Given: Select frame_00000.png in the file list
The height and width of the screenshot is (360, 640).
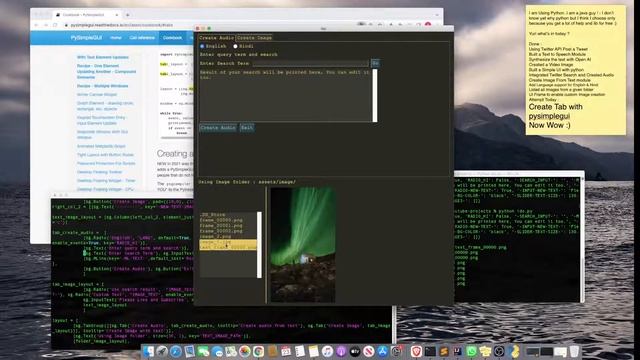Looking at the screenshot, I should (x=221, y=220).
